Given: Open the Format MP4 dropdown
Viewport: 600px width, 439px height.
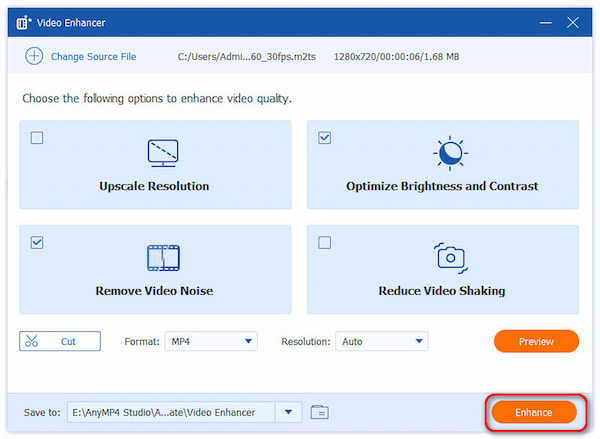Looking at the screenshot, I should [211, 342].
